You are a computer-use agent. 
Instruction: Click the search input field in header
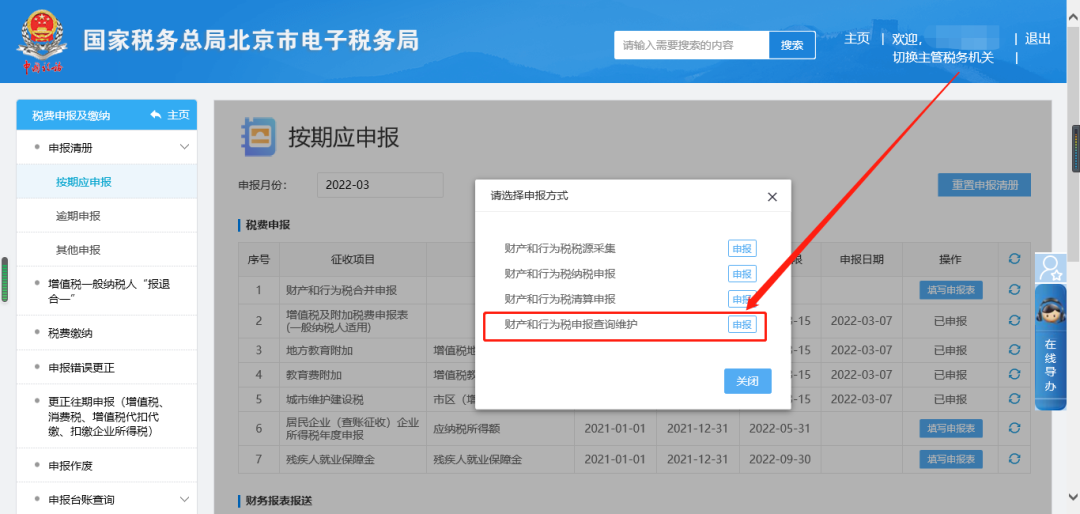point(691,45)
